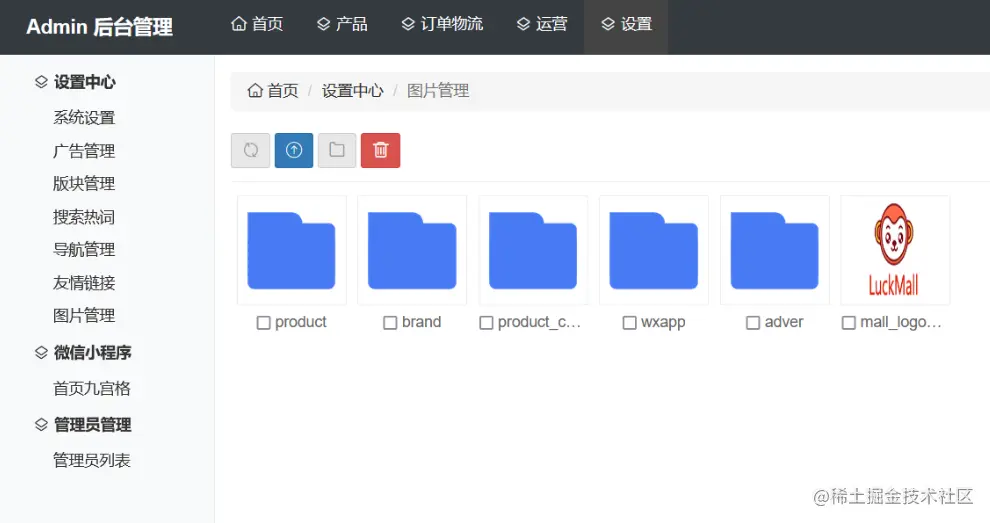The width and height of the screenshot is (990, 523).
Task: Open the 设置 top navigation menu
Action: pos(626,24)
